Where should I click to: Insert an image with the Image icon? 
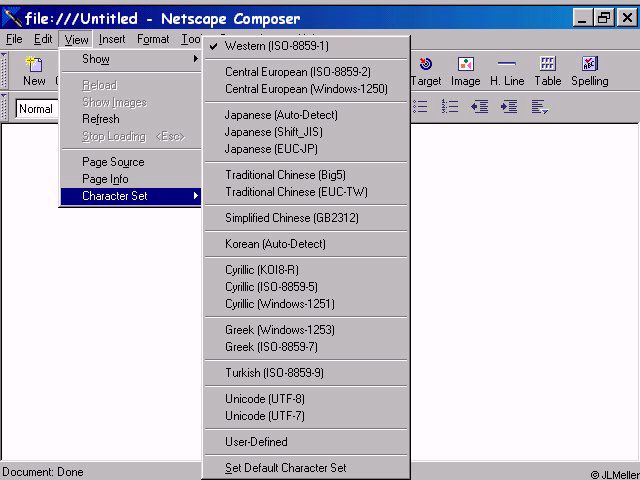pyautogui.click(x=465, y=71)
